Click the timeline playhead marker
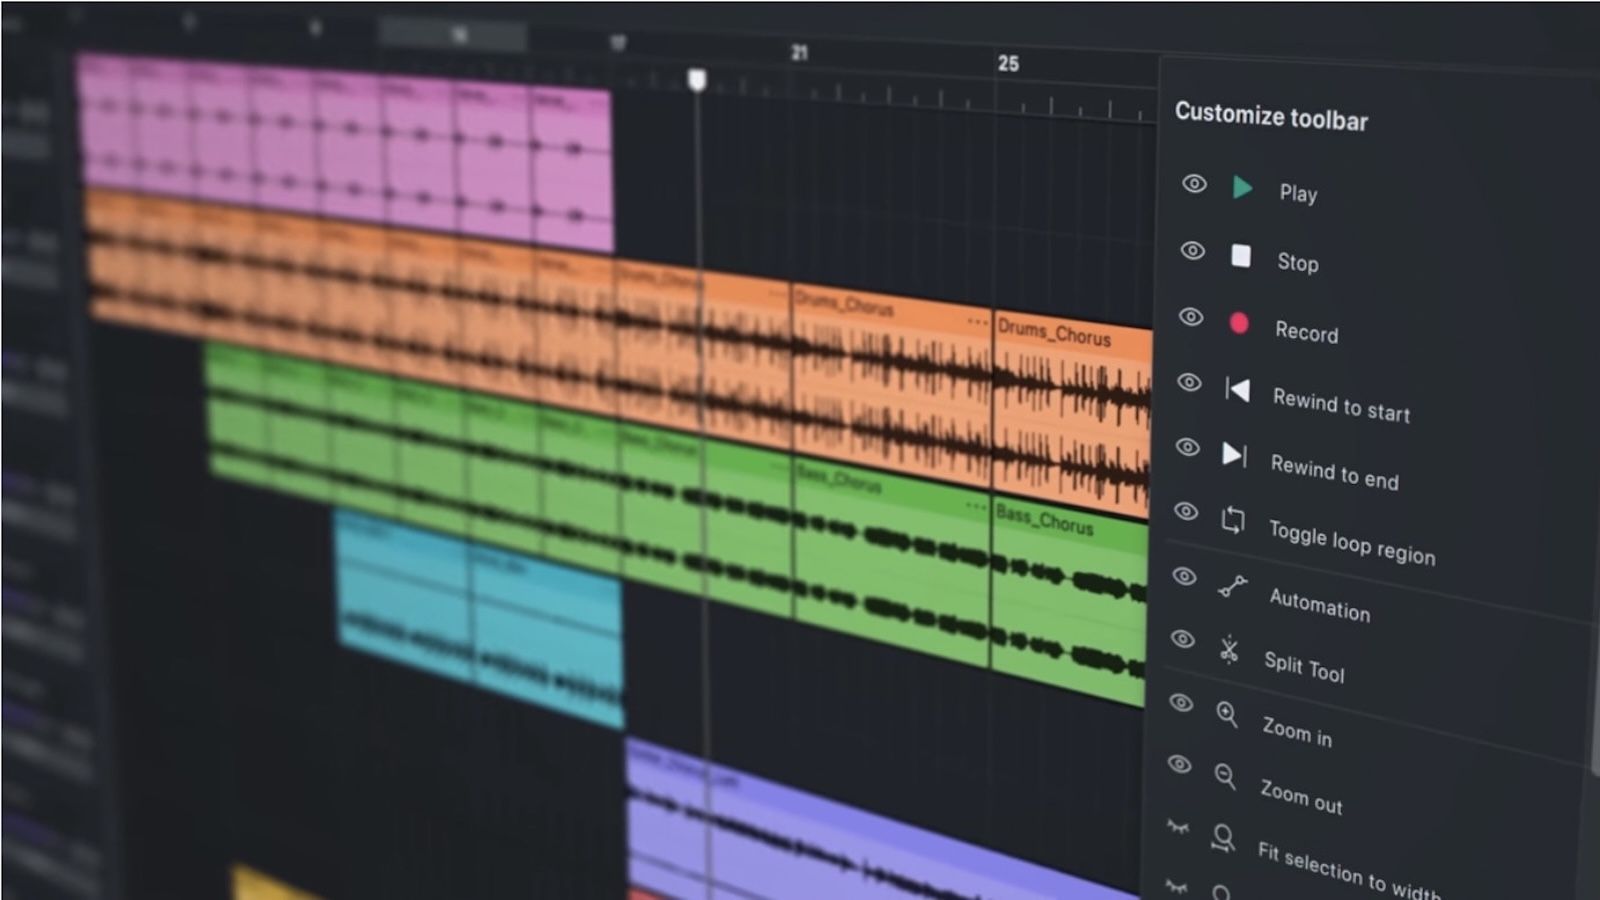The image size is (1600, 900). 697,80
